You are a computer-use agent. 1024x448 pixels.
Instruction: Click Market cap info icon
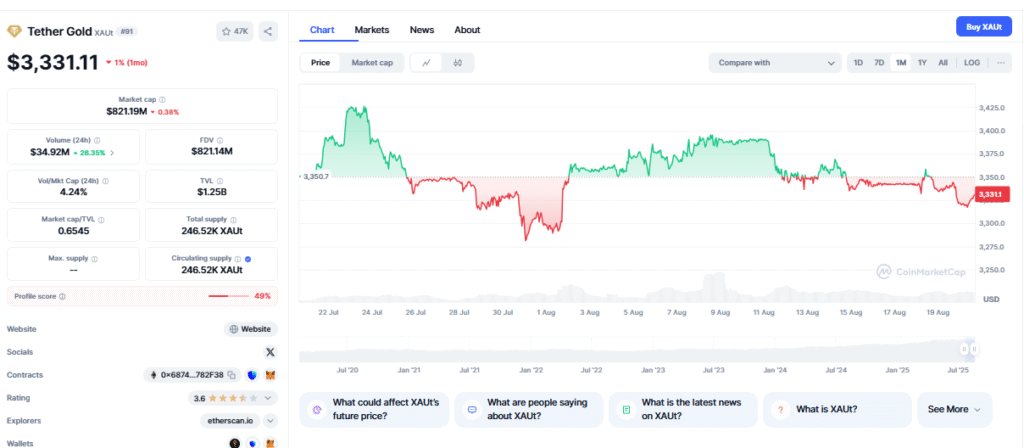pyautogui.click(x=163, y=100)
